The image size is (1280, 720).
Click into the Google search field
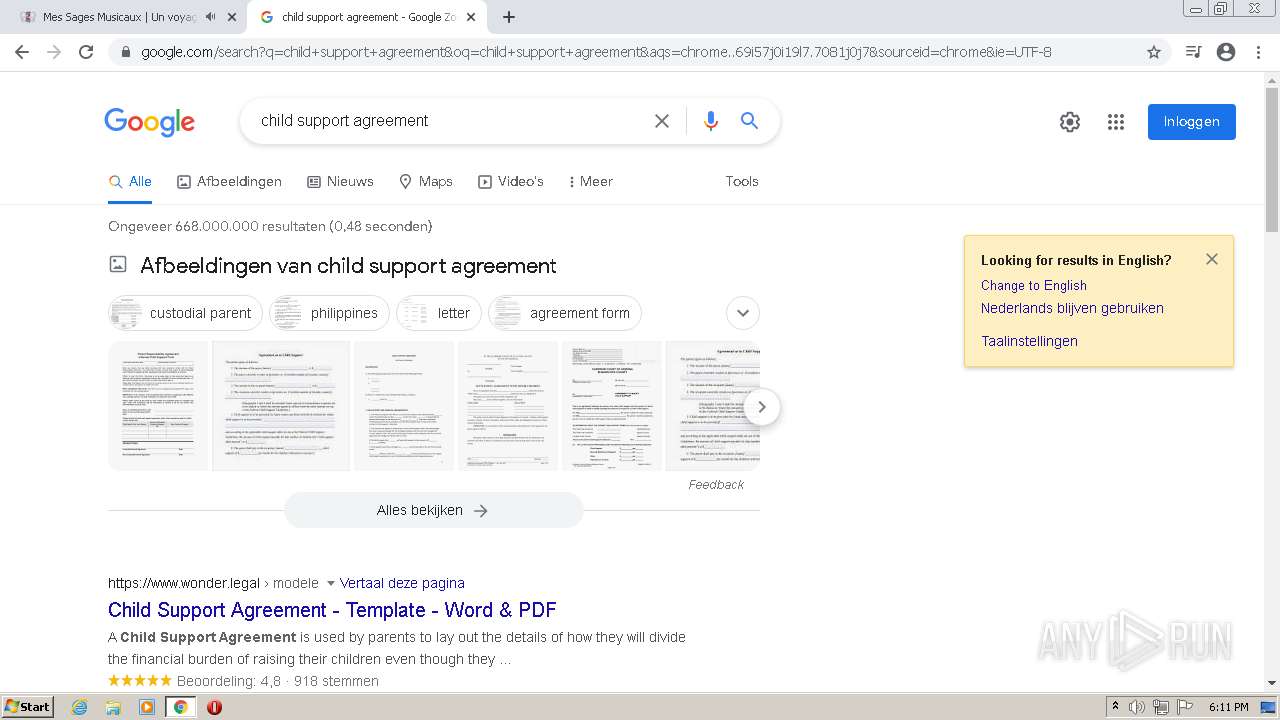(450, 121)
